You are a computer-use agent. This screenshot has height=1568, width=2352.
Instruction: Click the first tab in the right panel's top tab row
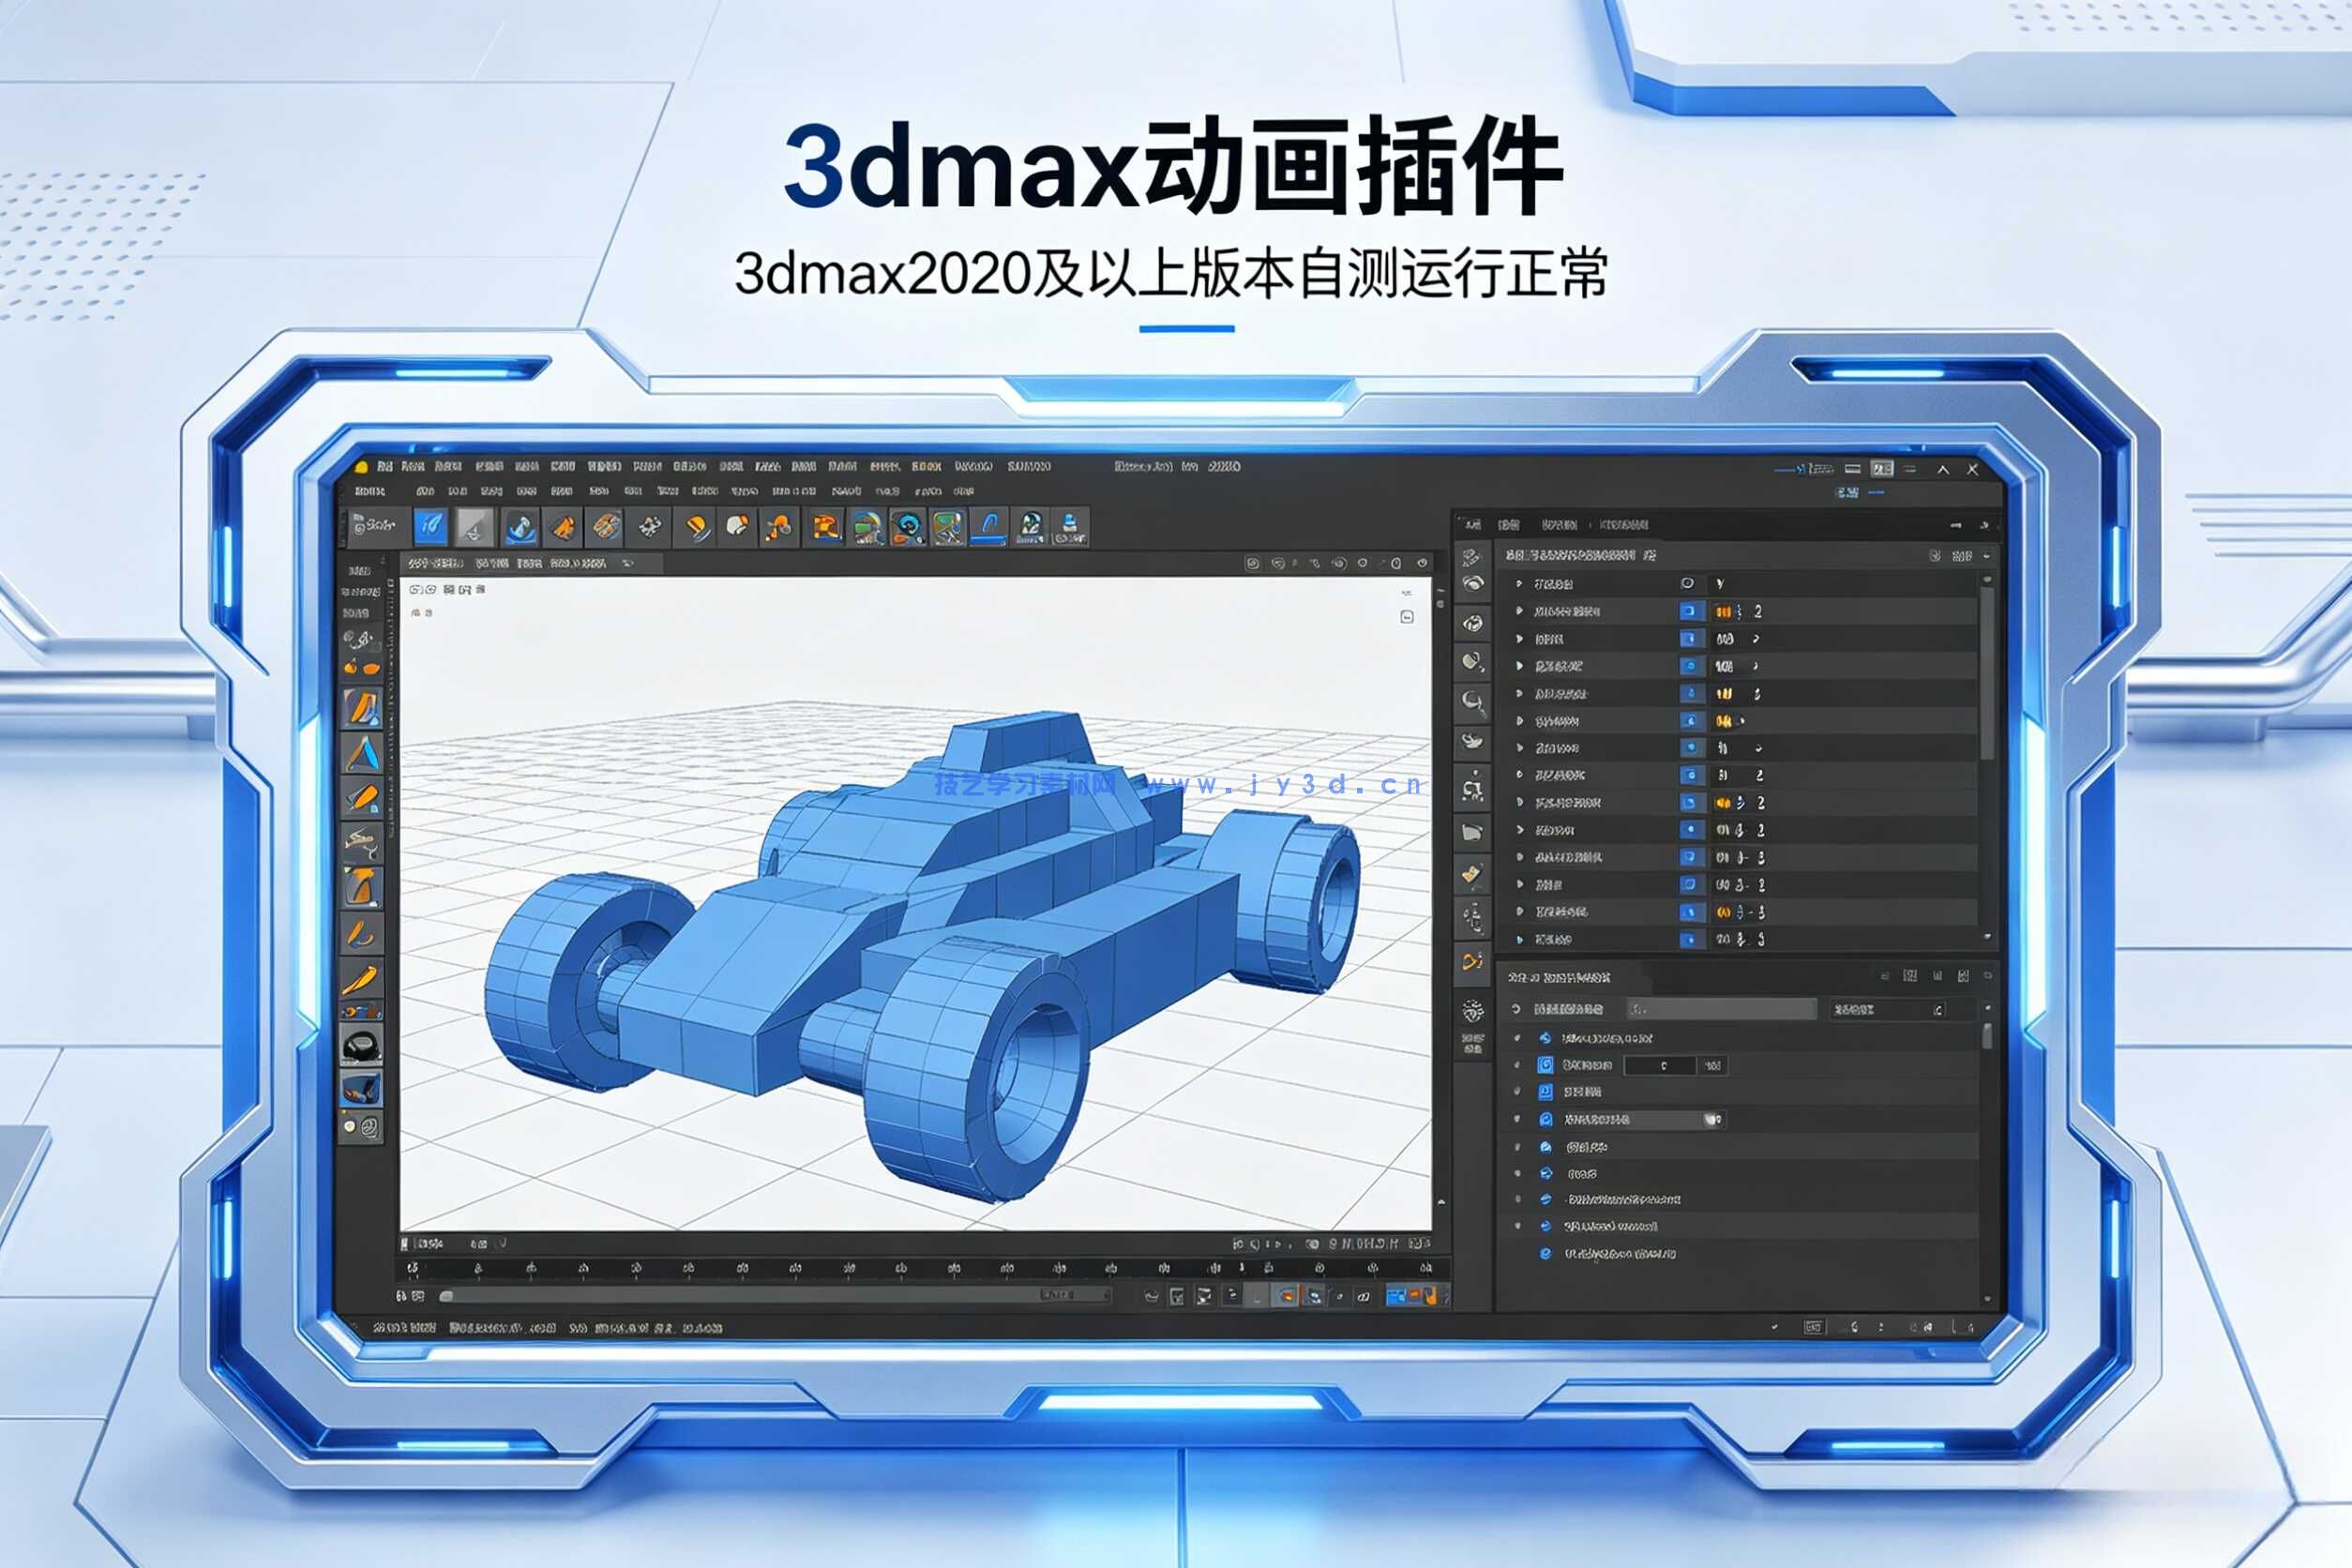pos(1474,525)
